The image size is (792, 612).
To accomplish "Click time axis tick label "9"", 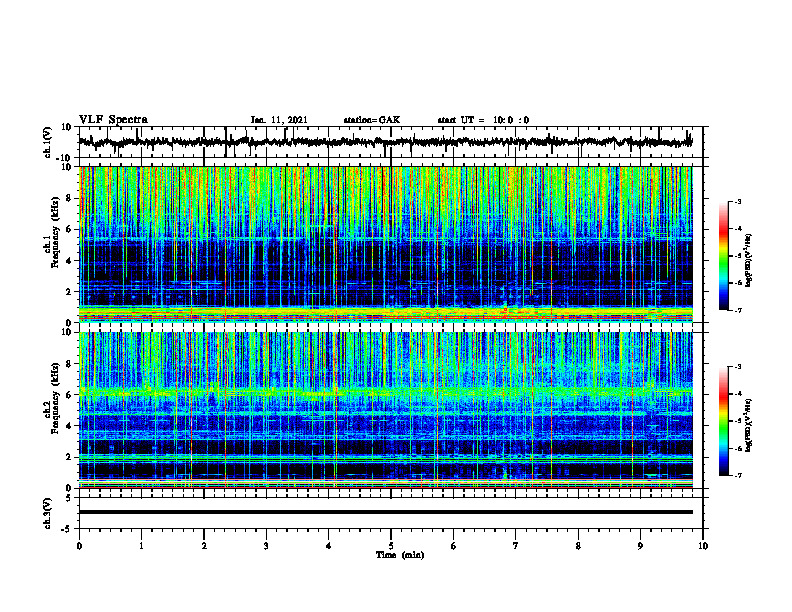I will tap(640, 546).
